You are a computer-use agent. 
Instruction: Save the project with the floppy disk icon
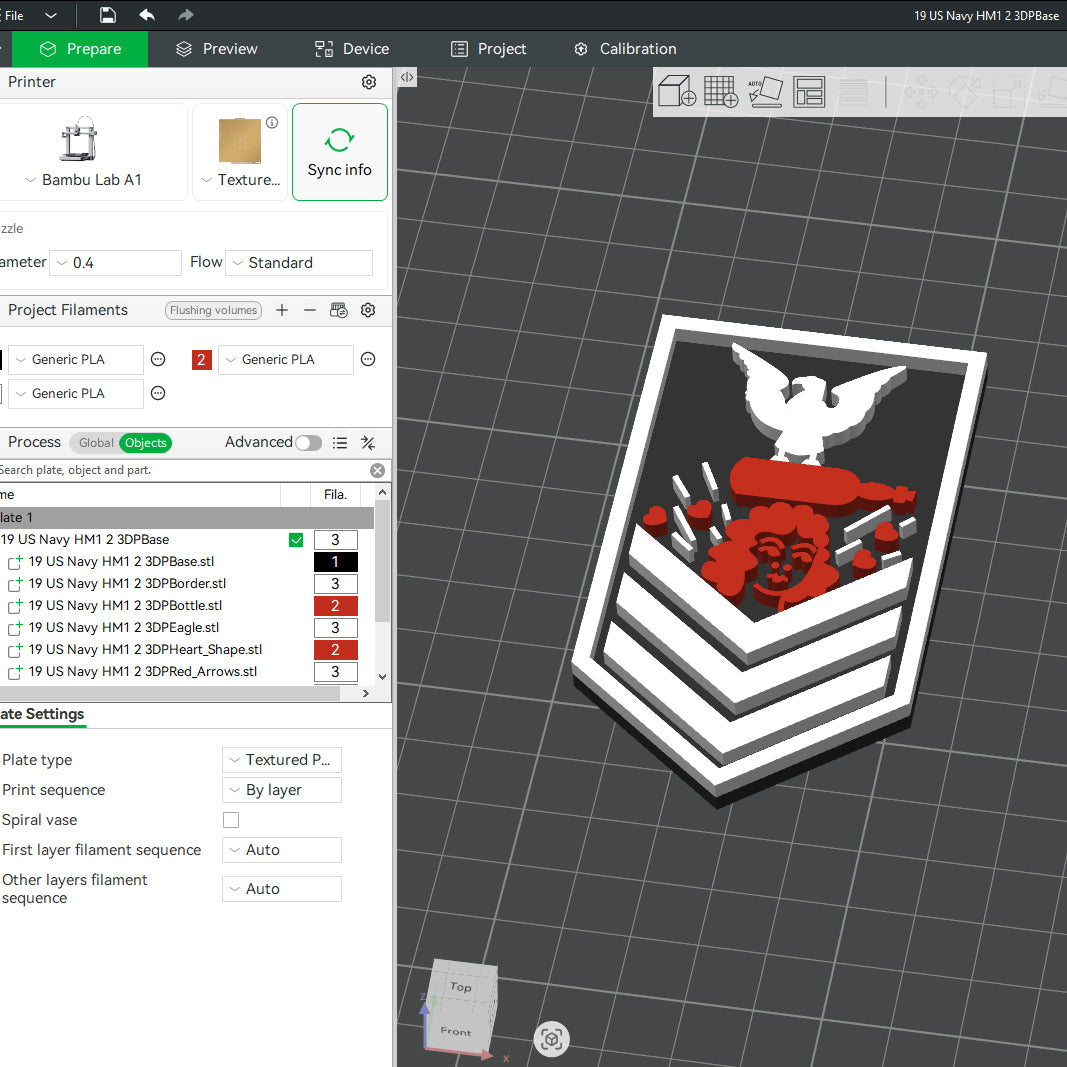coord(108,15)
